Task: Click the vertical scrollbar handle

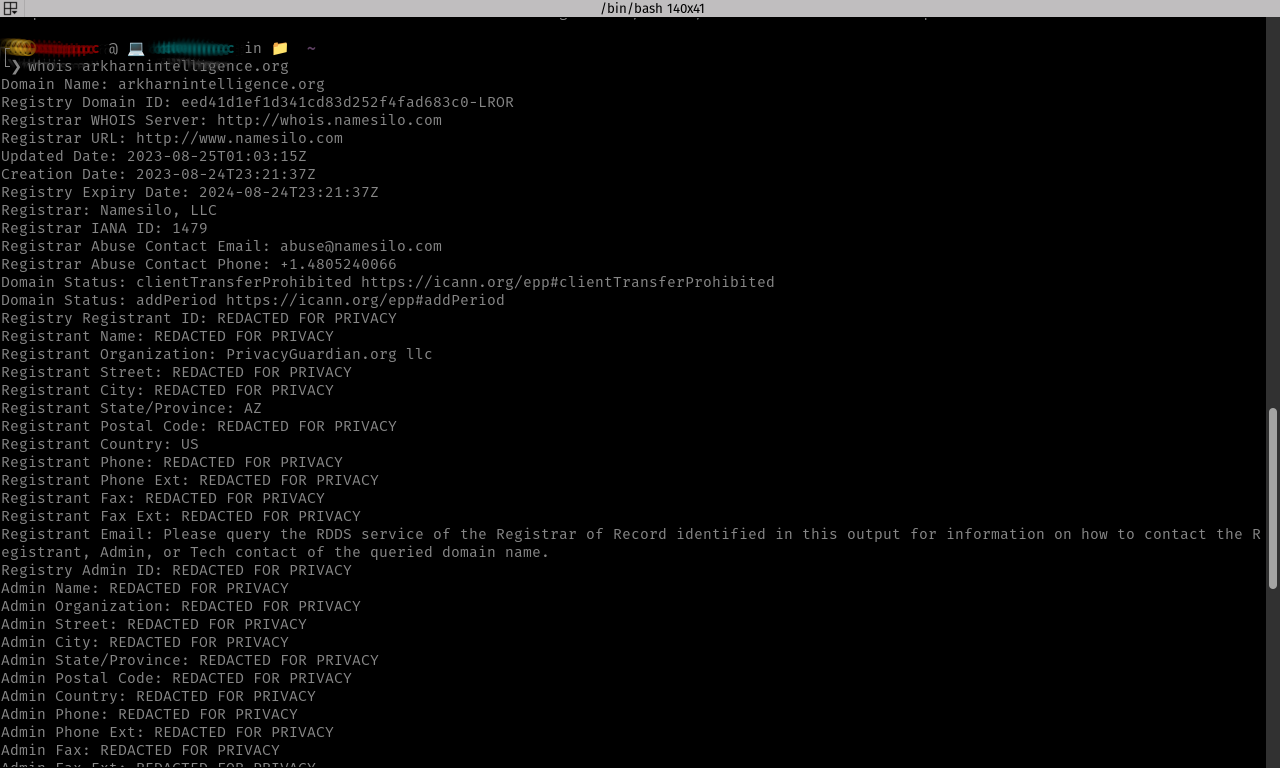Action: pyautogui.click(x=1273, y=498)
